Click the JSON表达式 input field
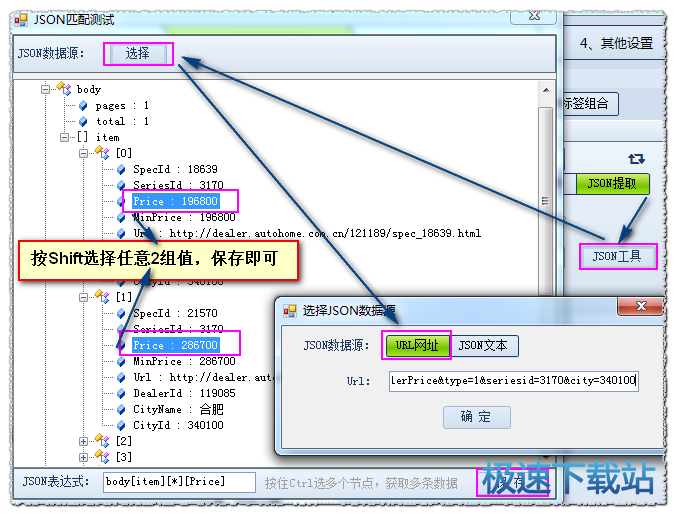This screenshot has height=515, width=676. pyautogui.click(x=179, y=482)
